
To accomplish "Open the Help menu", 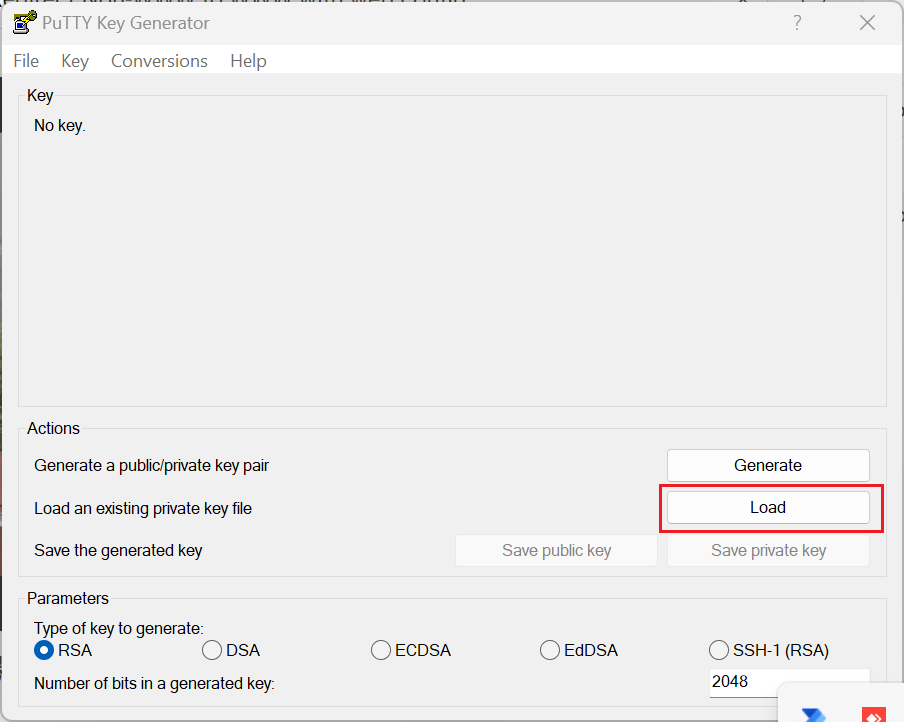I will pos(248,61).
